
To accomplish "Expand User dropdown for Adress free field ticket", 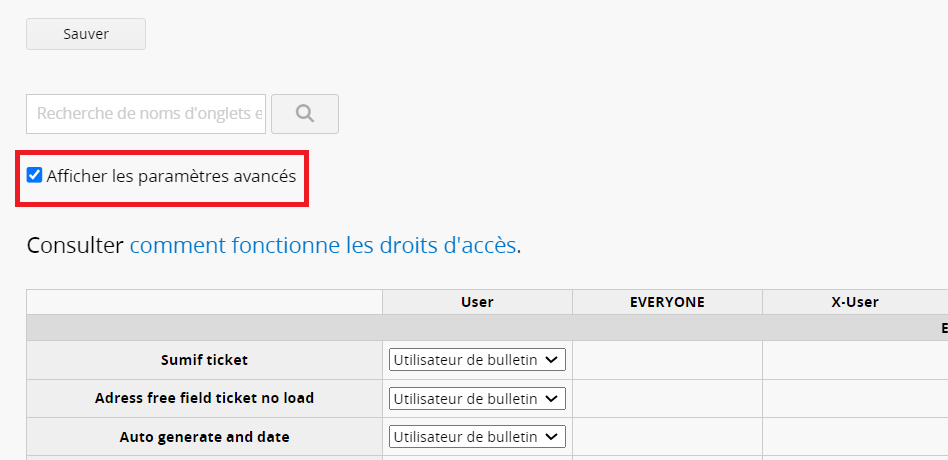I will [477, 399].
